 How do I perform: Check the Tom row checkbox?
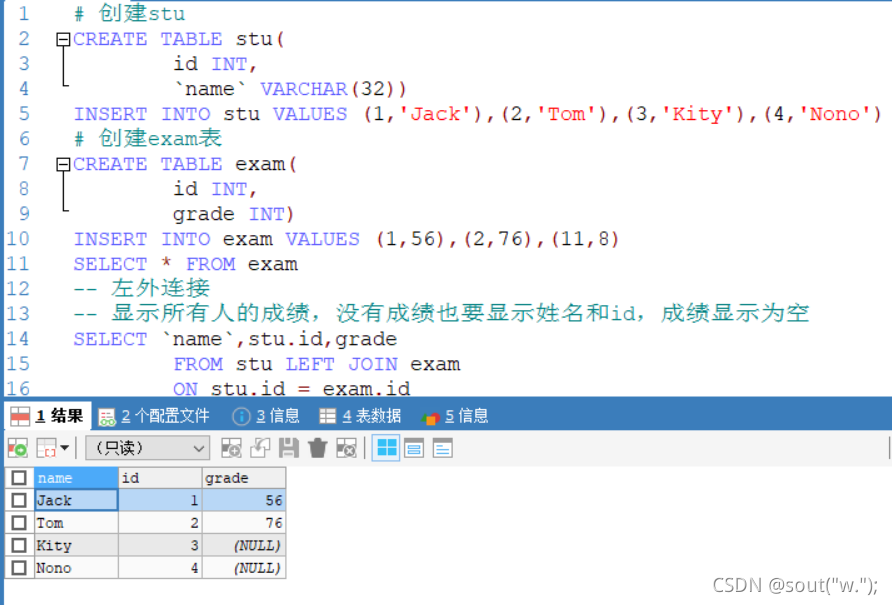point(19,522)
